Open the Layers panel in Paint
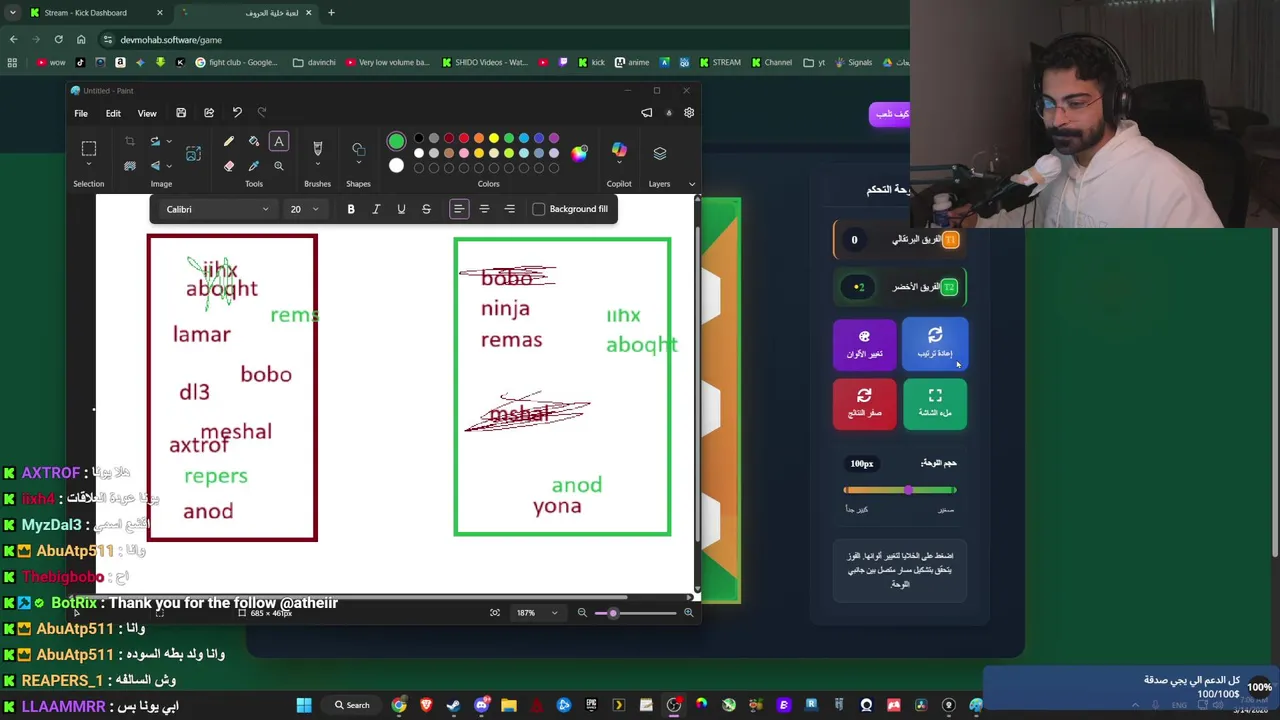This screenshot has width=1280, height=720. 659,153
